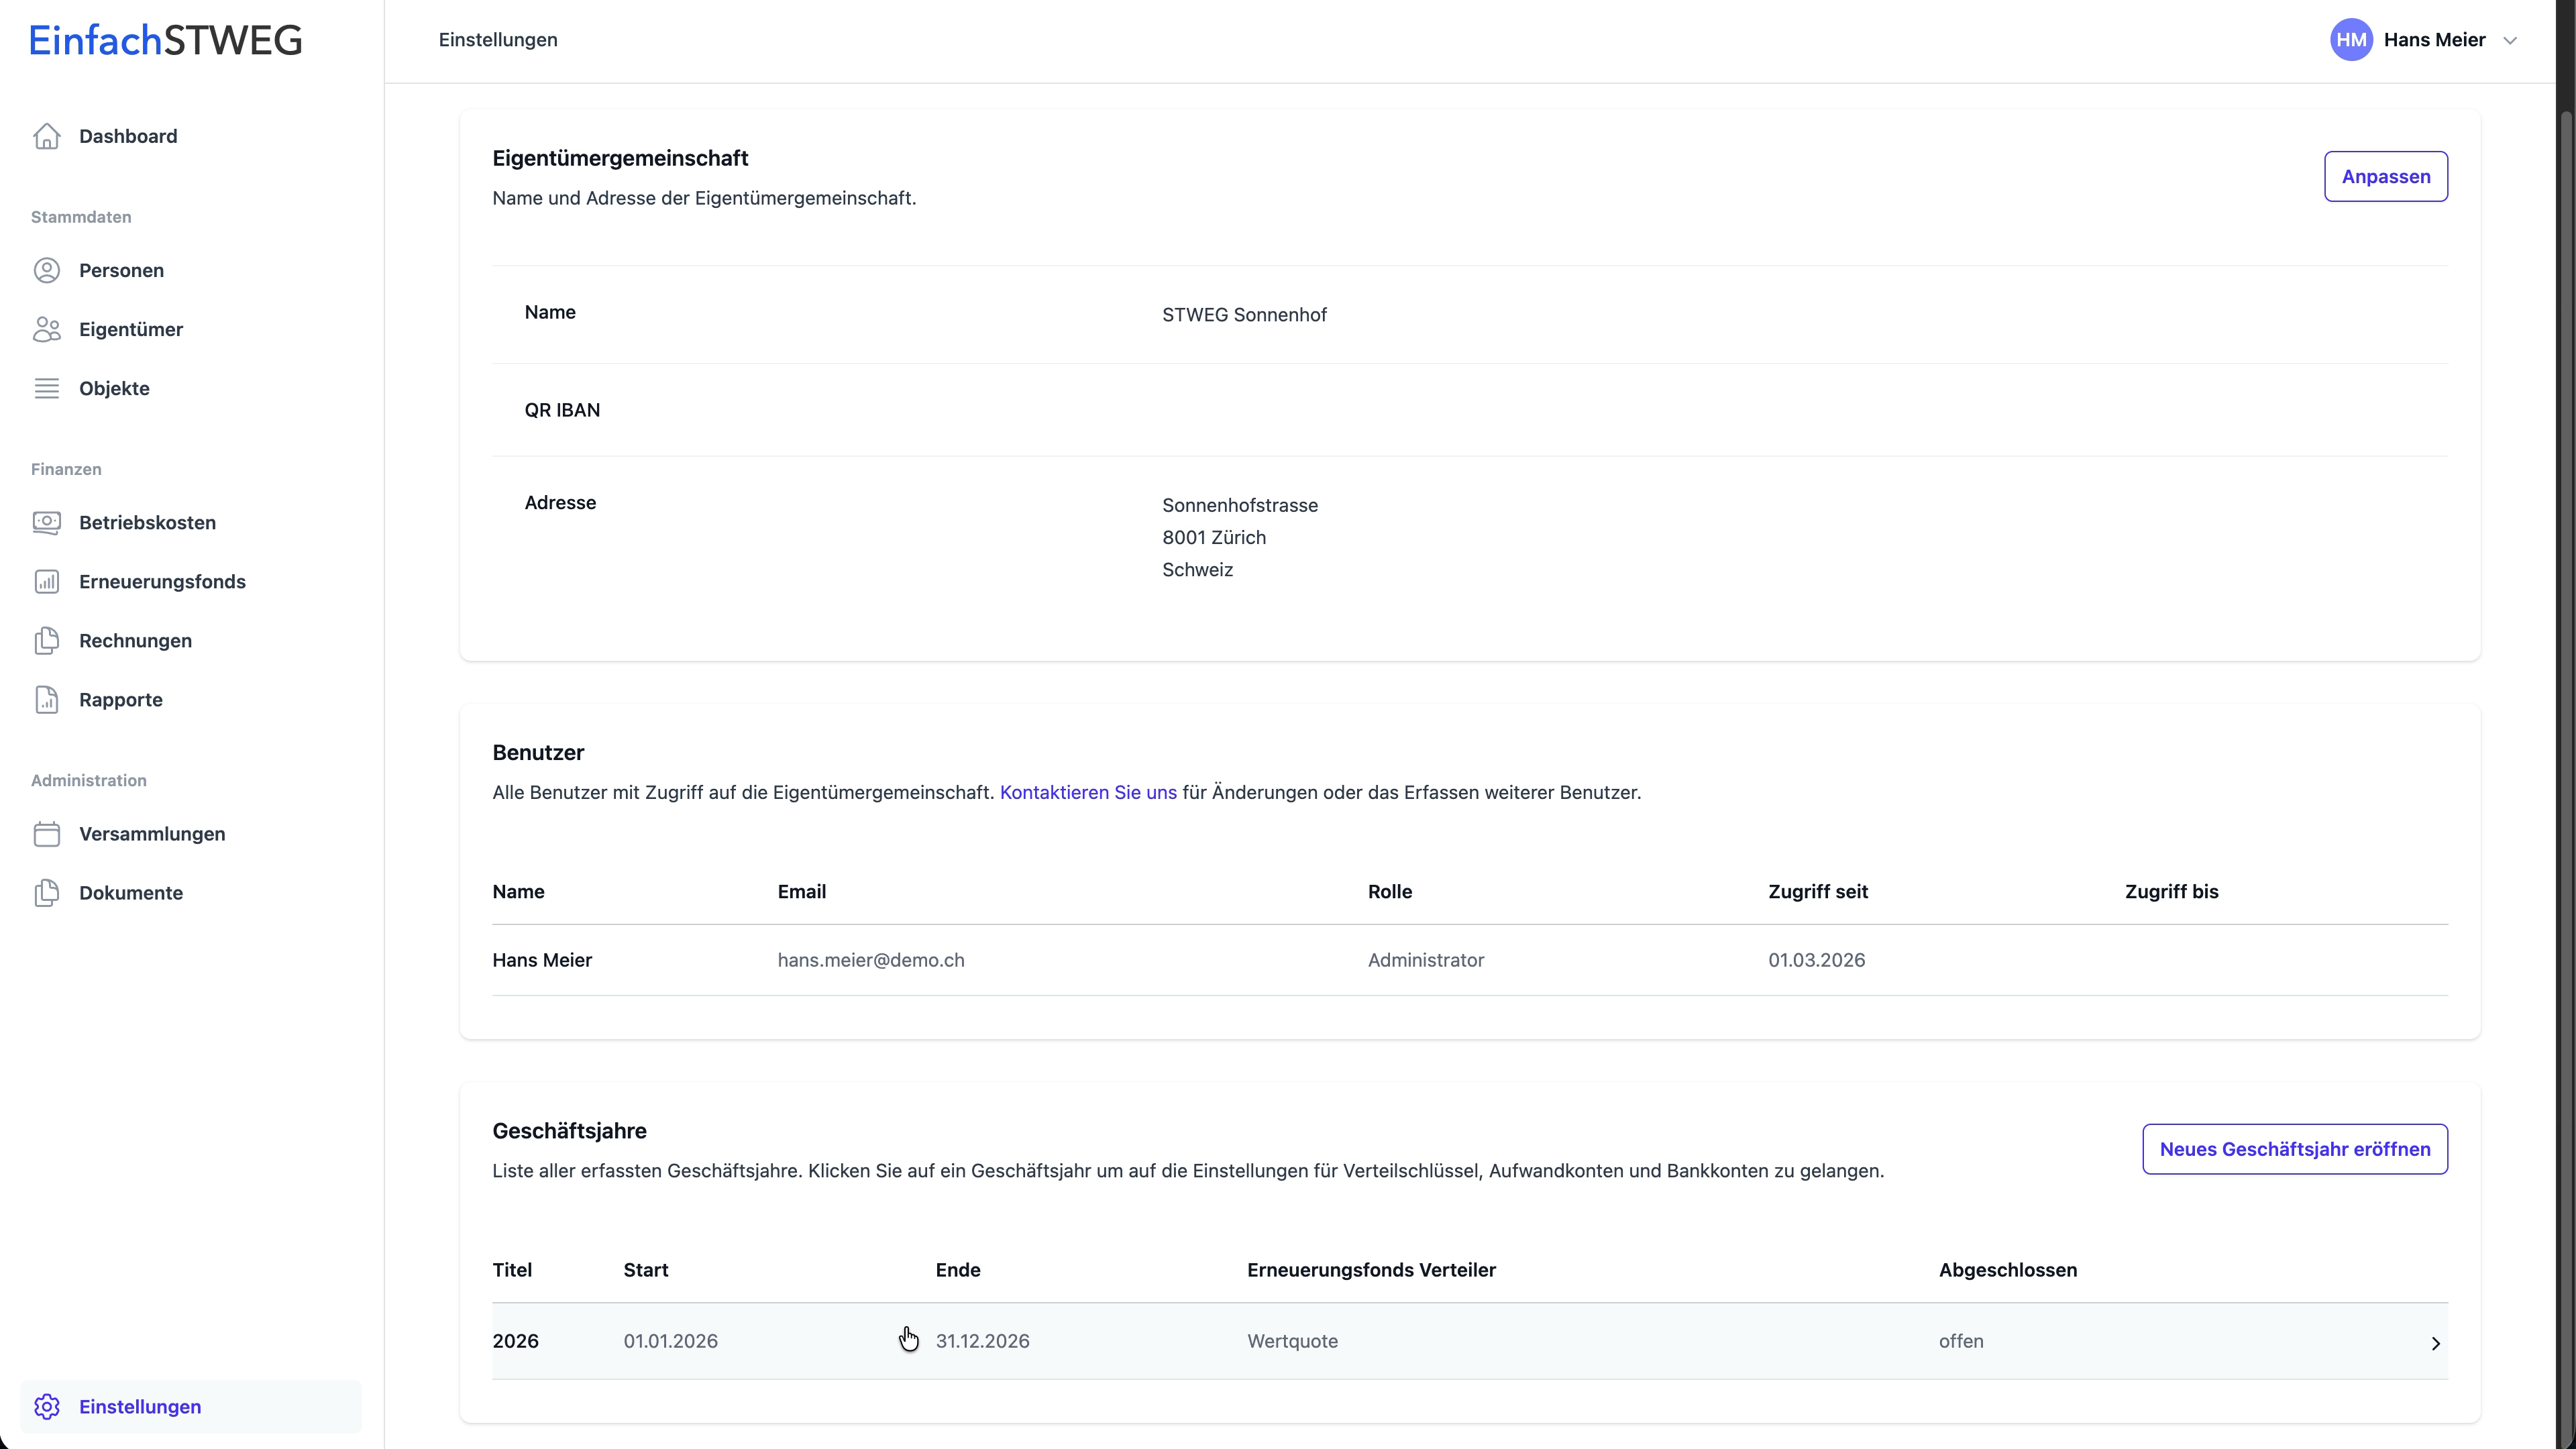Click the Einstellungen gear icon
2576x1449 pixels.
[47, 1406]
